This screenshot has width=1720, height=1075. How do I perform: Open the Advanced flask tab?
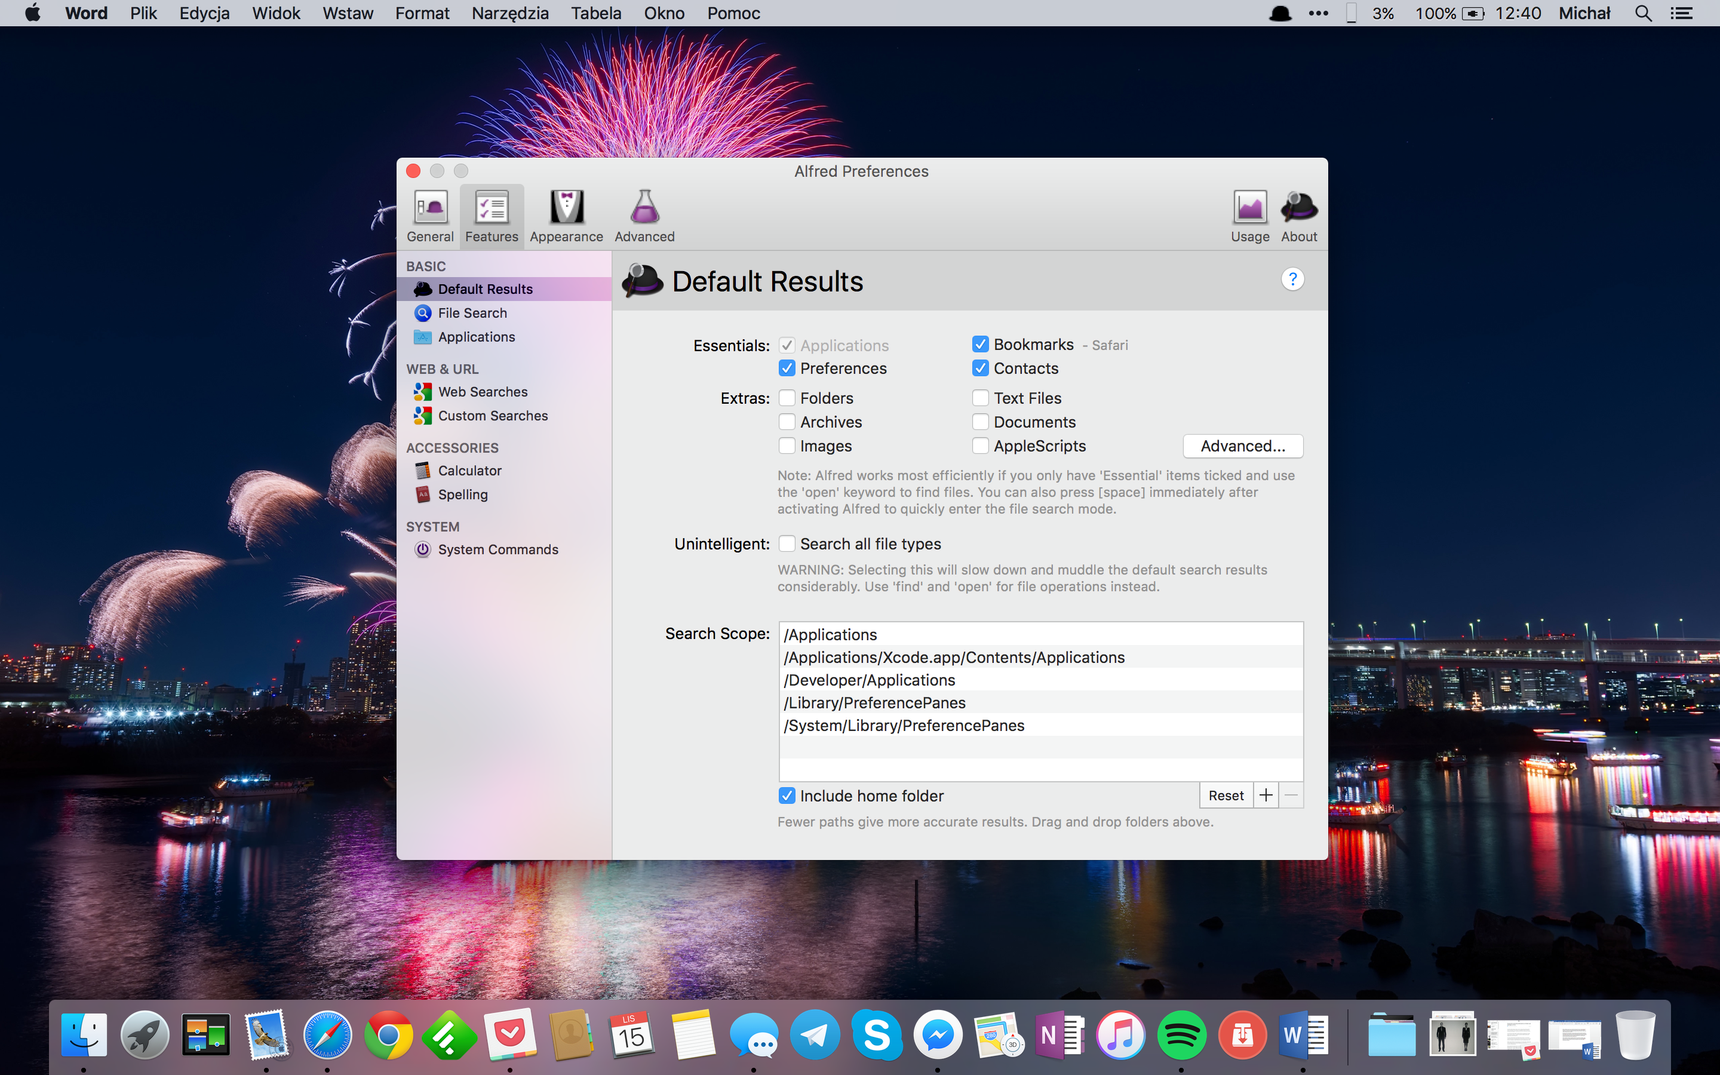(x=644, y=216)
